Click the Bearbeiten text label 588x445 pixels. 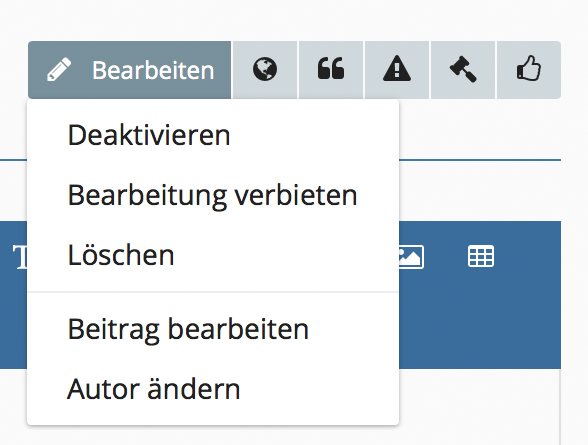pyautogui.click(x=153, y=70)
